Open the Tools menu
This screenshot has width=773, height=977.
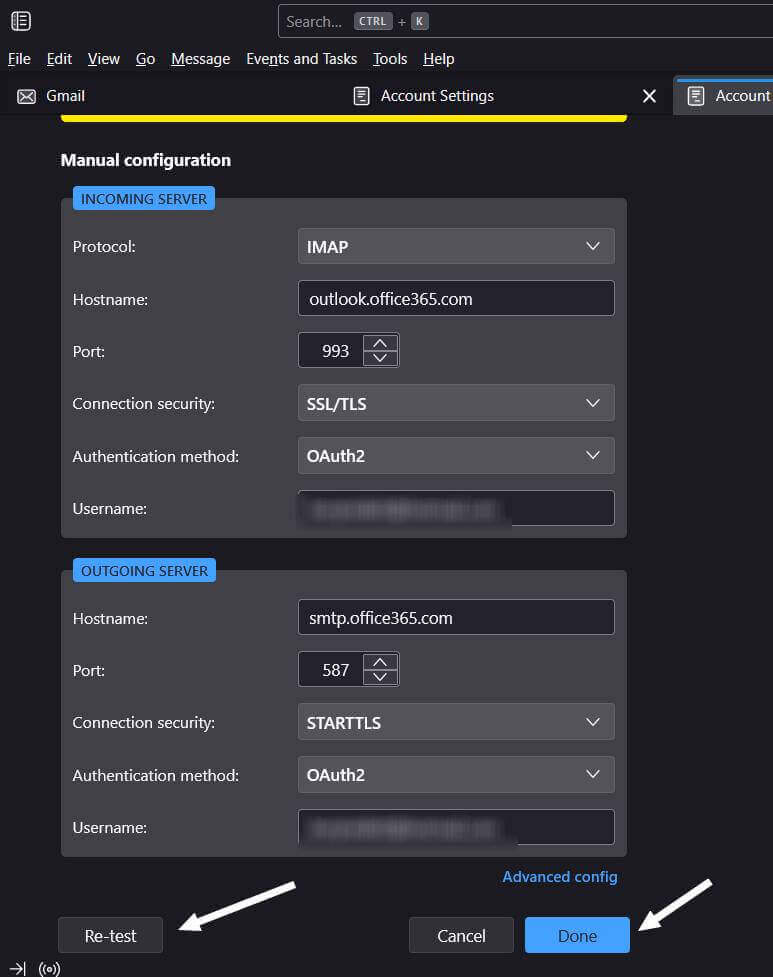pos(390,59)
